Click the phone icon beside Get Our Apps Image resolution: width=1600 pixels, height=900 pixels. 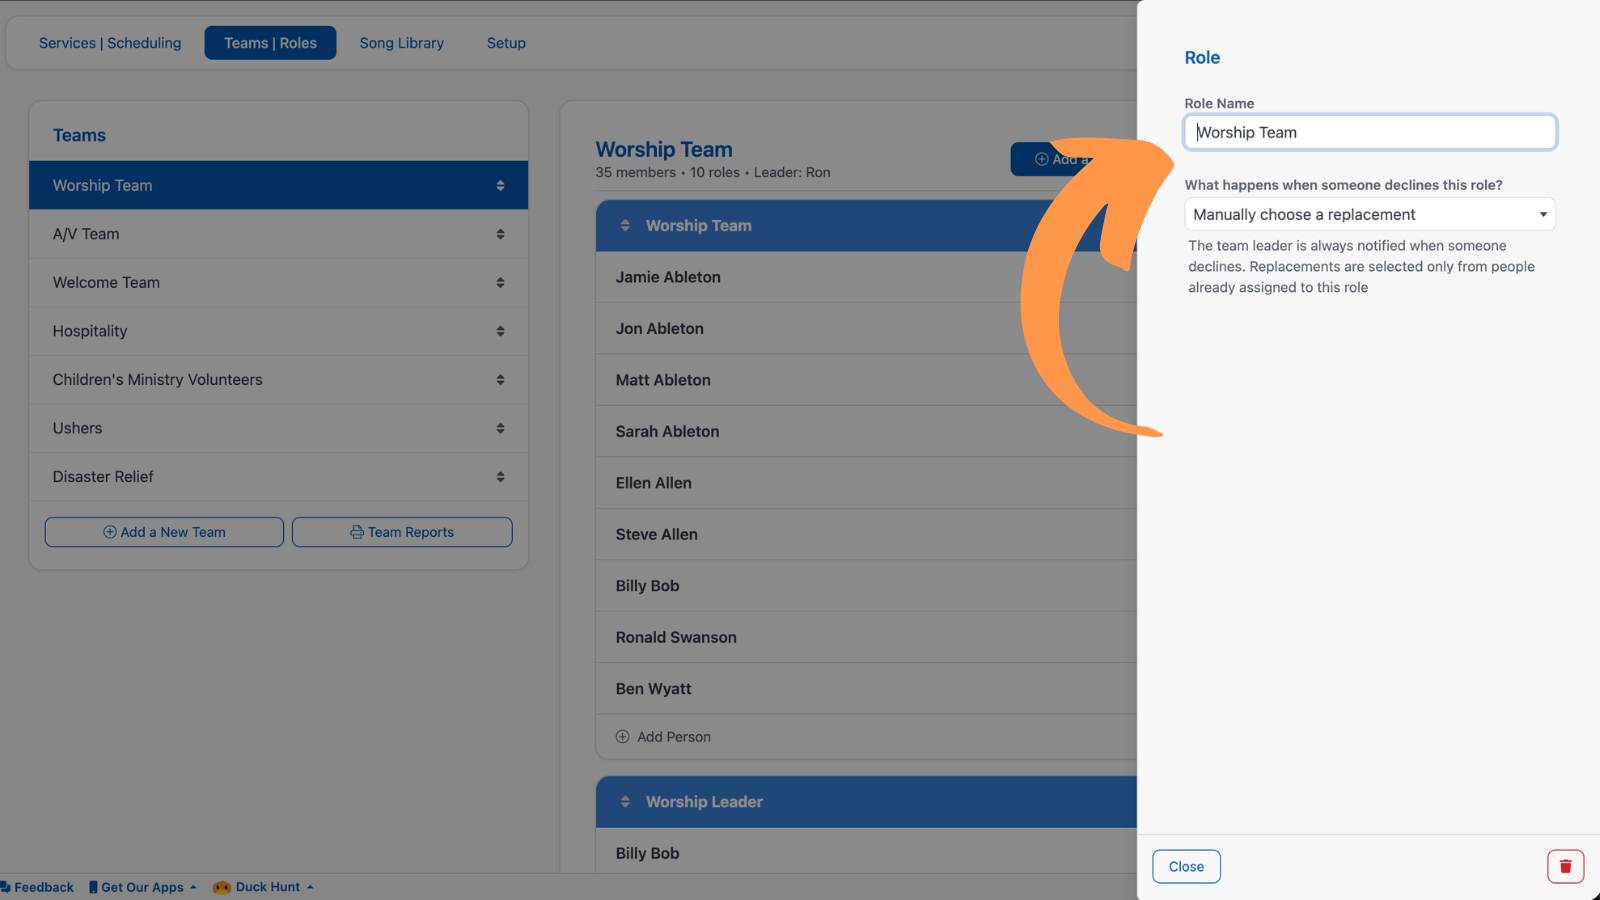click(x=93, y=887)
